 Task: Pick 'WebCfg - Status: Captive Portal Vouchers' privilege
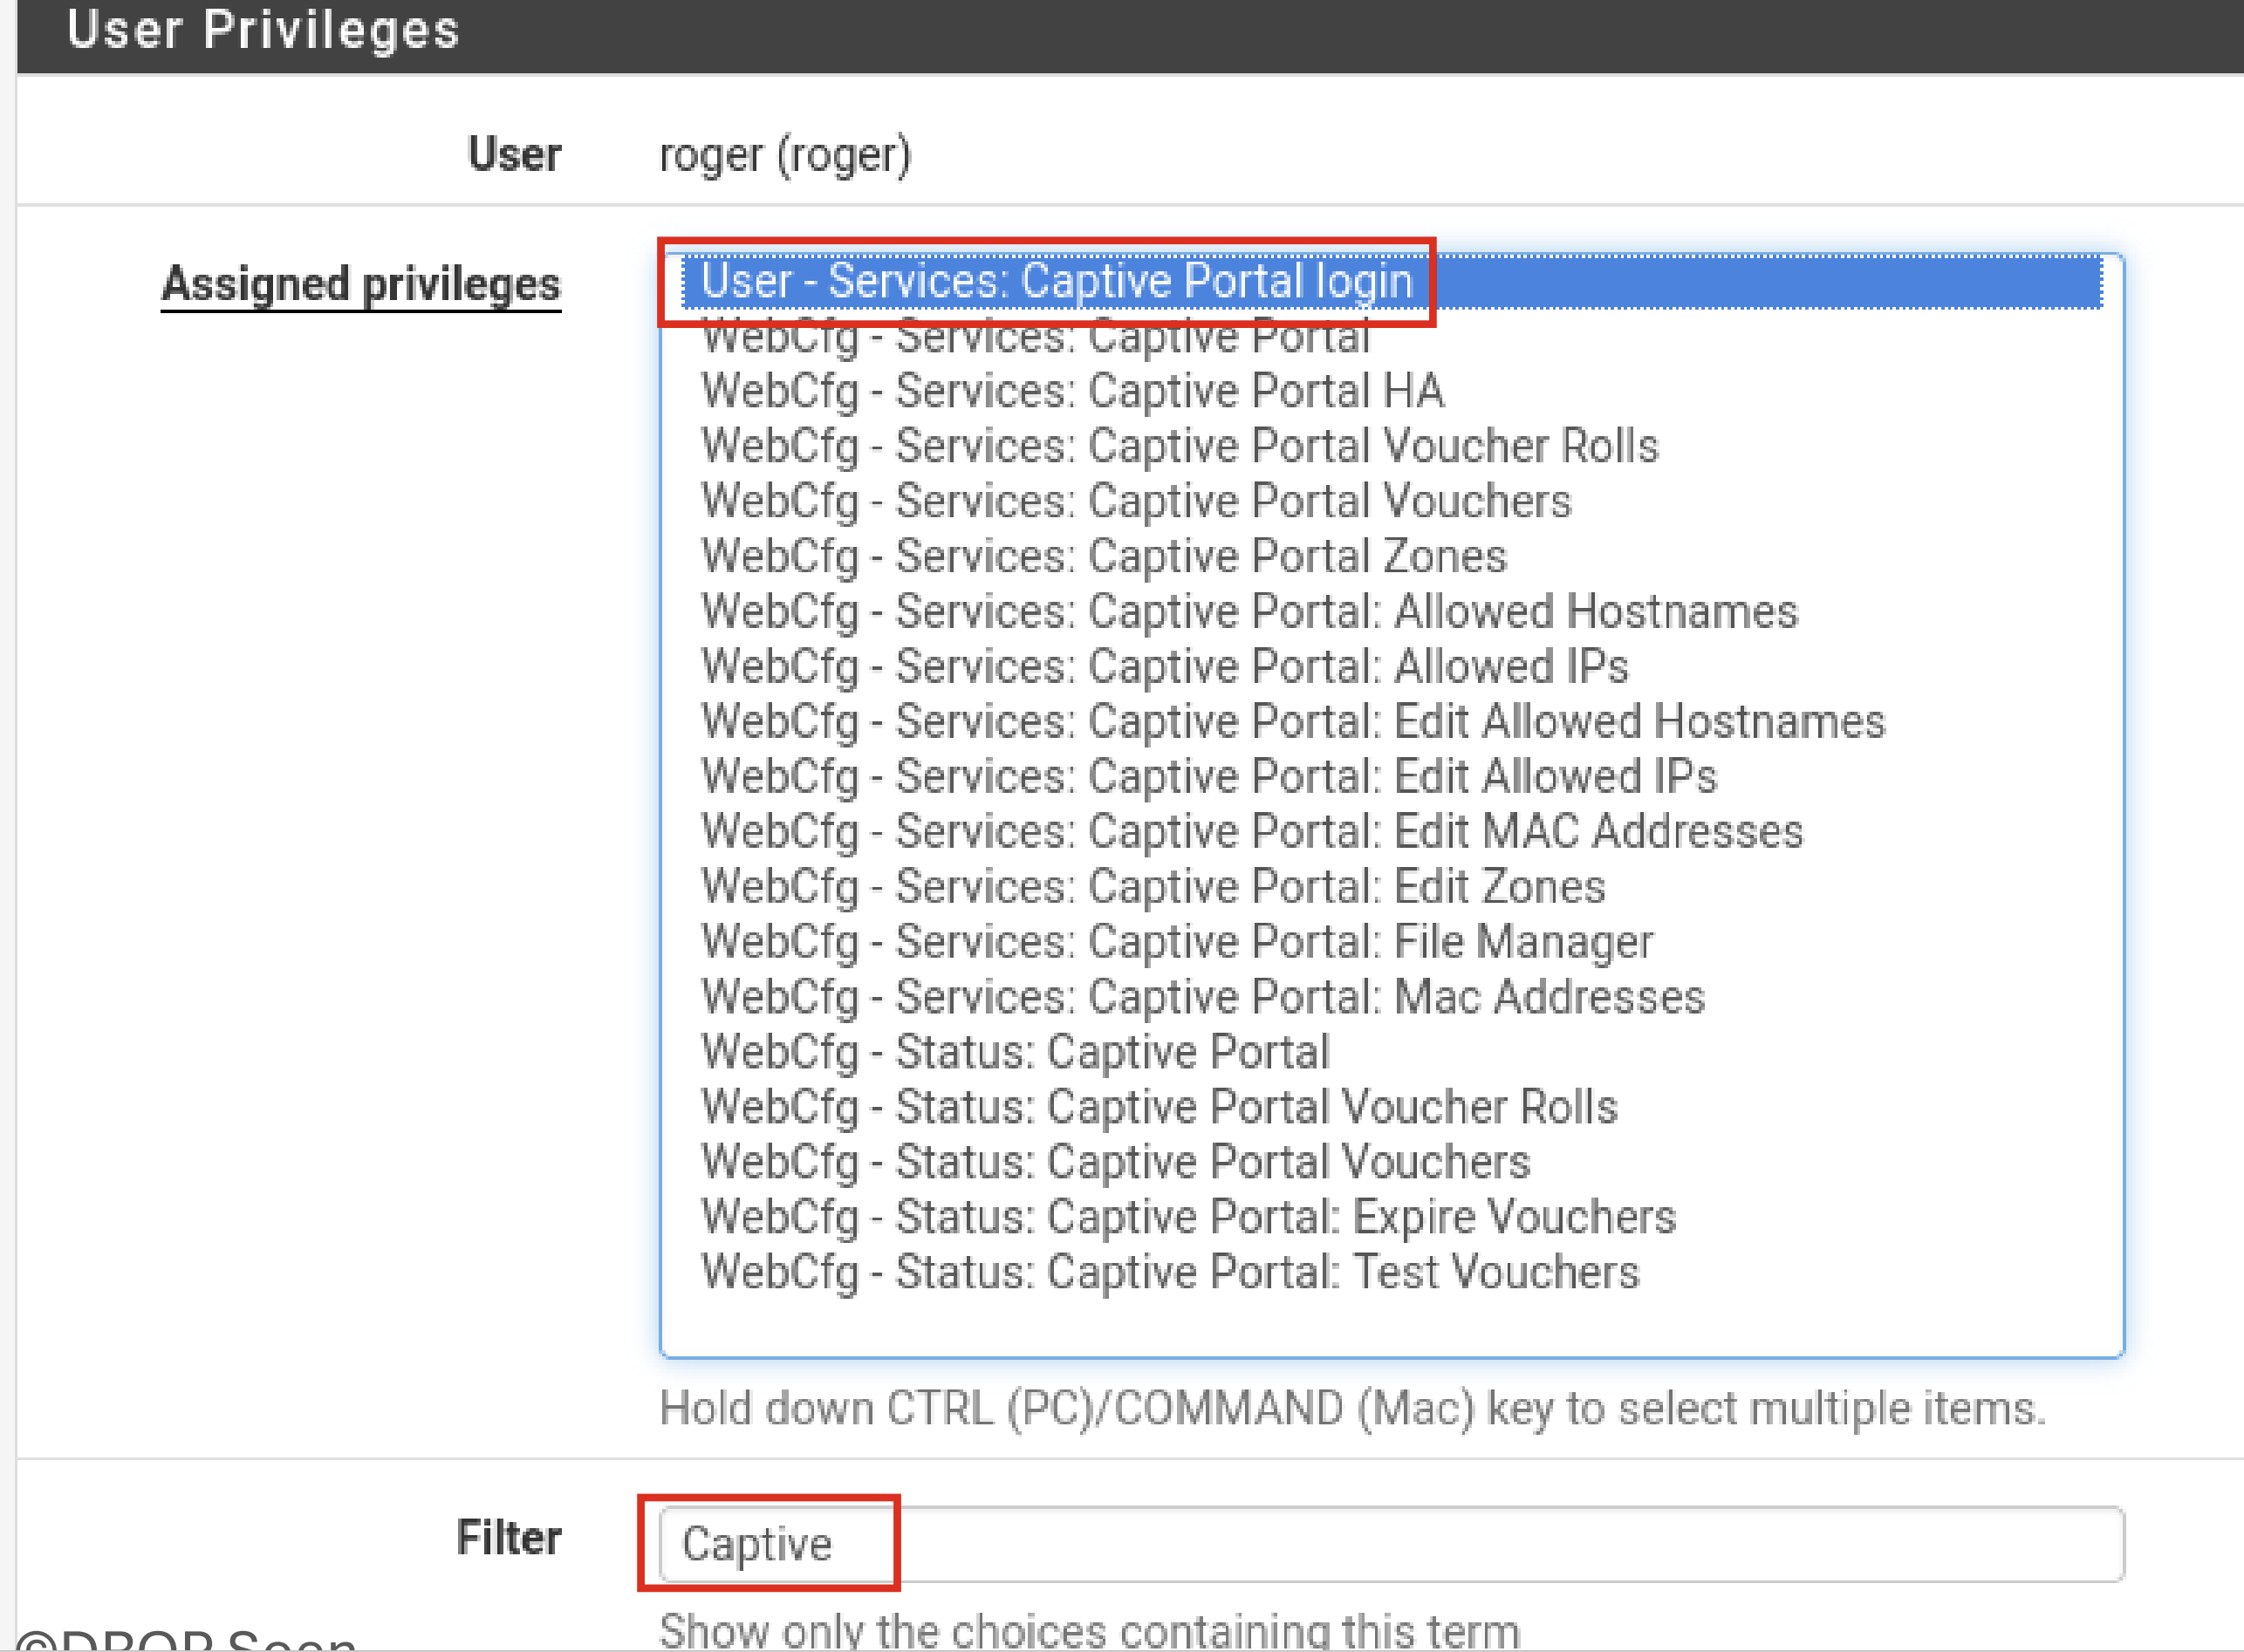1115,1161
